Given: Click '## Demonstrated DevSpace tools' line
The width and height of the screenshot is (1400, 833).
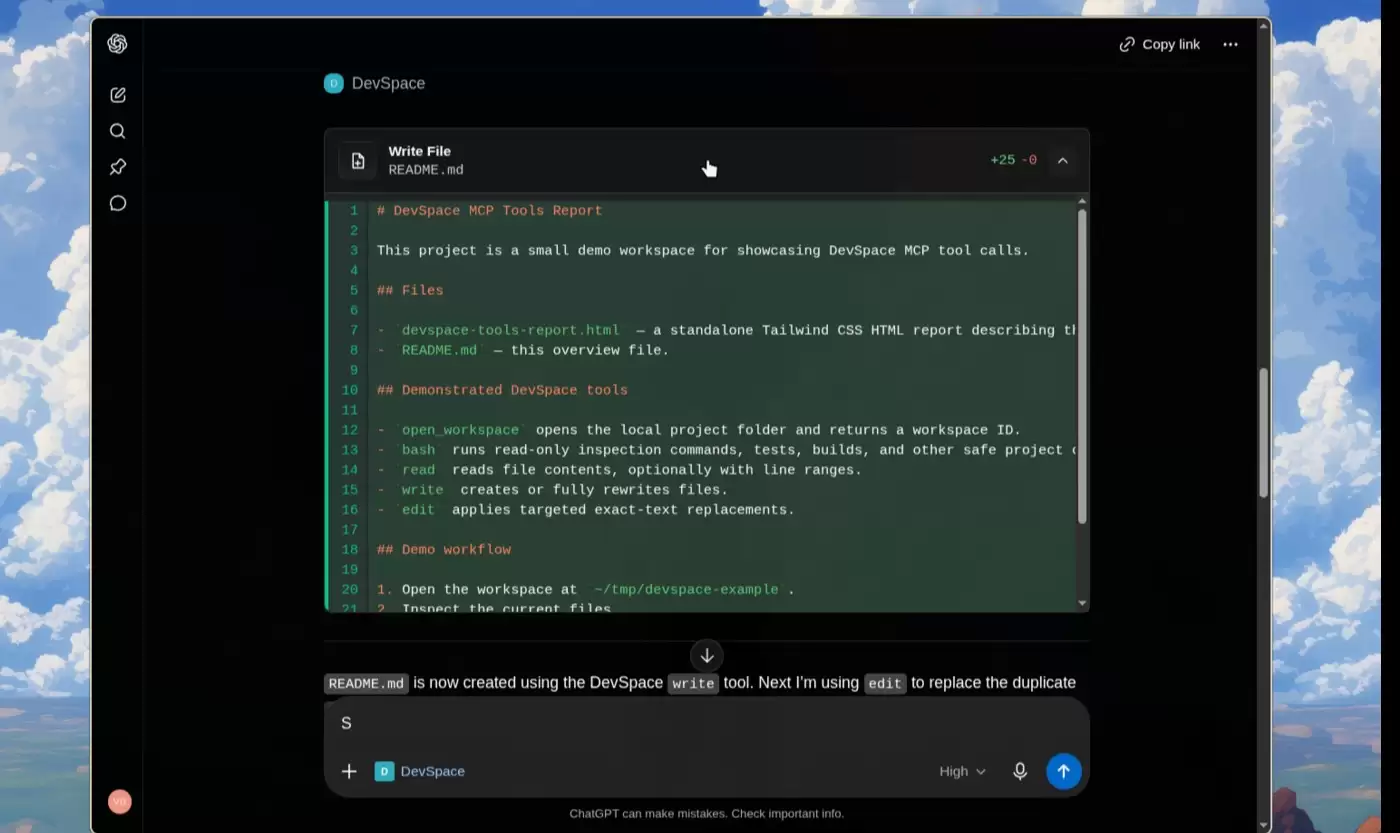Looking at the screenshot, I should 502,390.
